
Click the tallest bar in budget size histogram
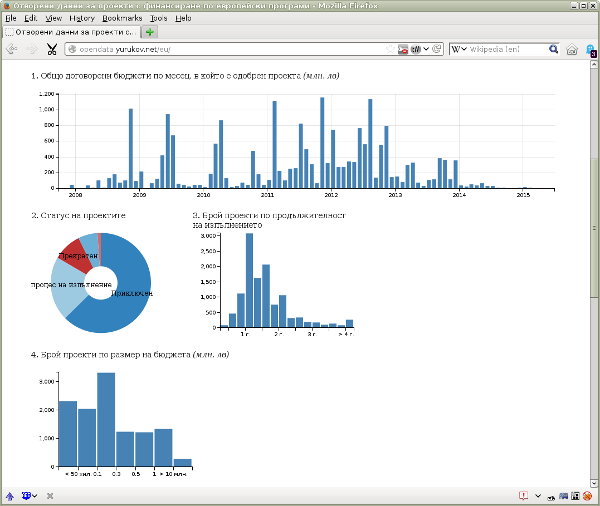coord(106,419)
